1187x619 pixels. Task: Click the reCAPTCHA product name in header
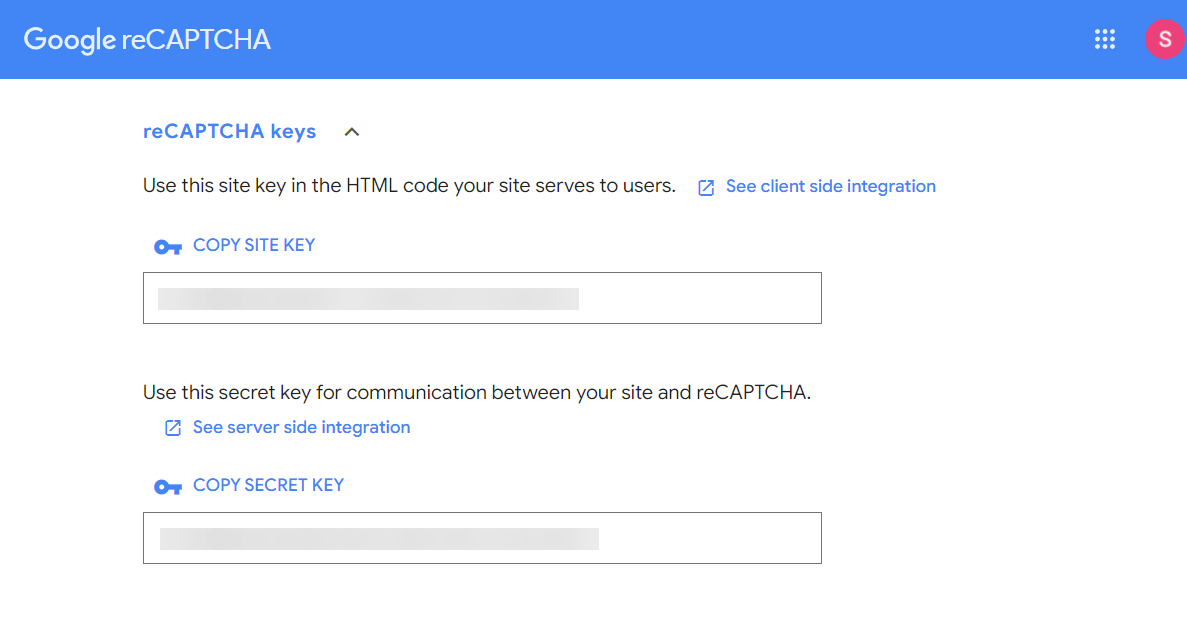pyautogui.click(x=196, y=40)
